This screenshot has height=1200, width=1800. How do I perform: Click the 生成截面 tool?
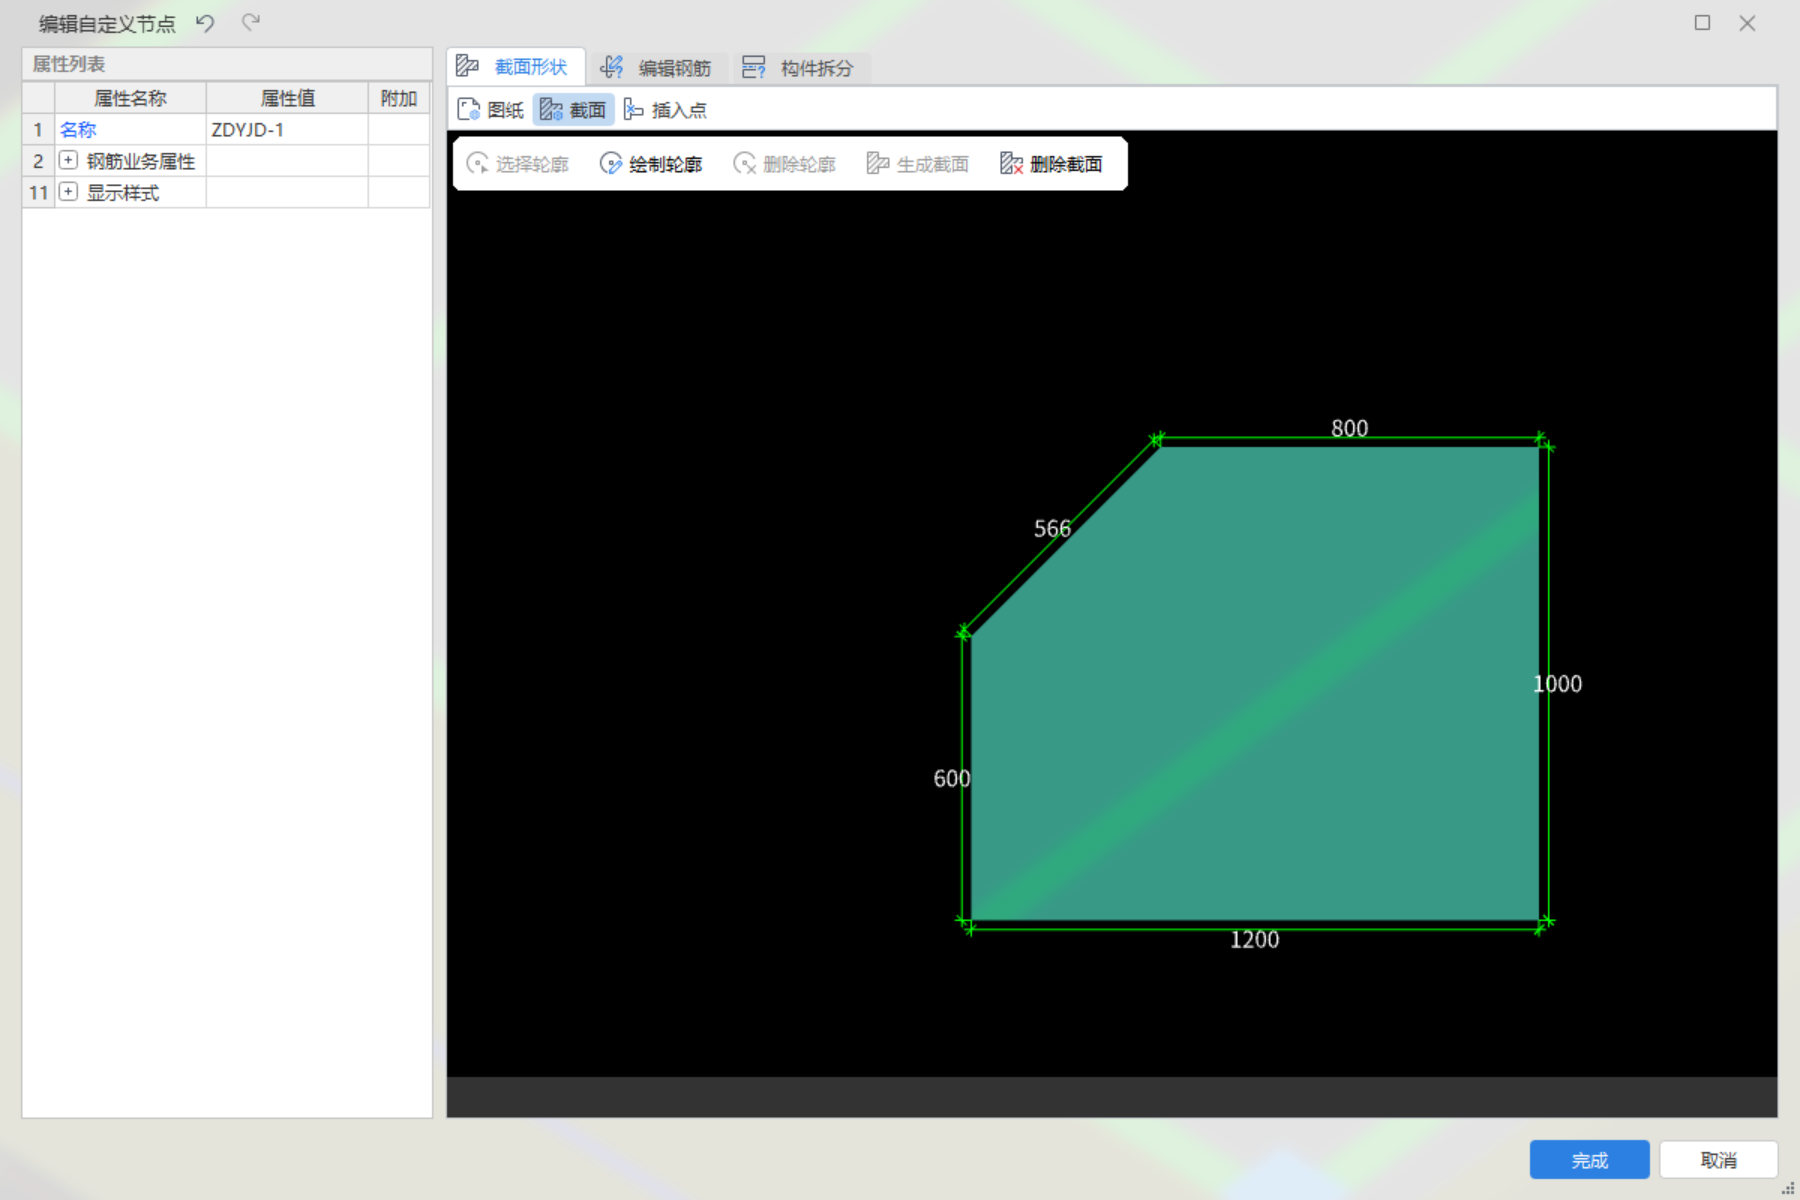[x=918, y=164]
